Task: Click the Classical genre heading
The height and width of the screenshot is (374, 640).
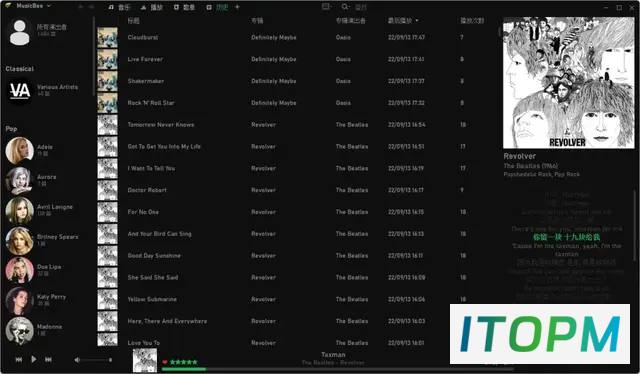Action: point(20,69)
